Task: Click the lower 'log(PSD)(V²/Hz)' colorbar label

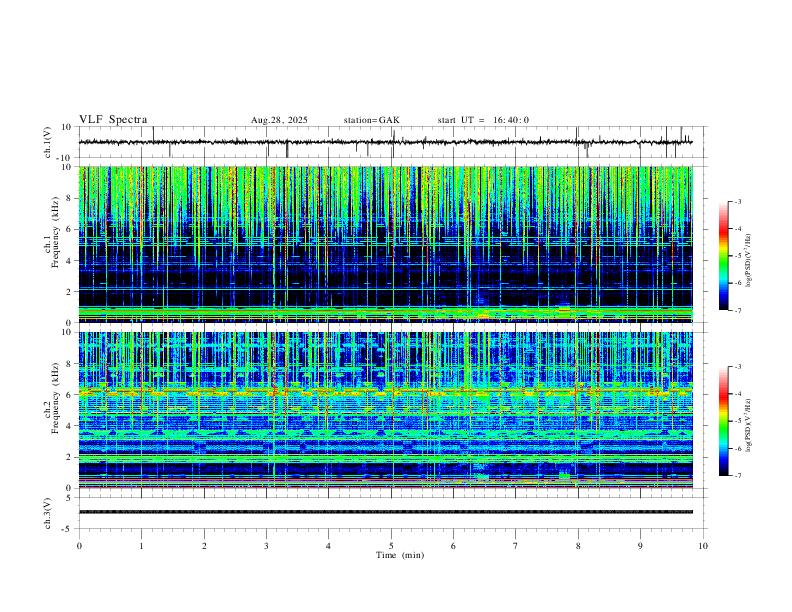Action: tap(748, 425)
